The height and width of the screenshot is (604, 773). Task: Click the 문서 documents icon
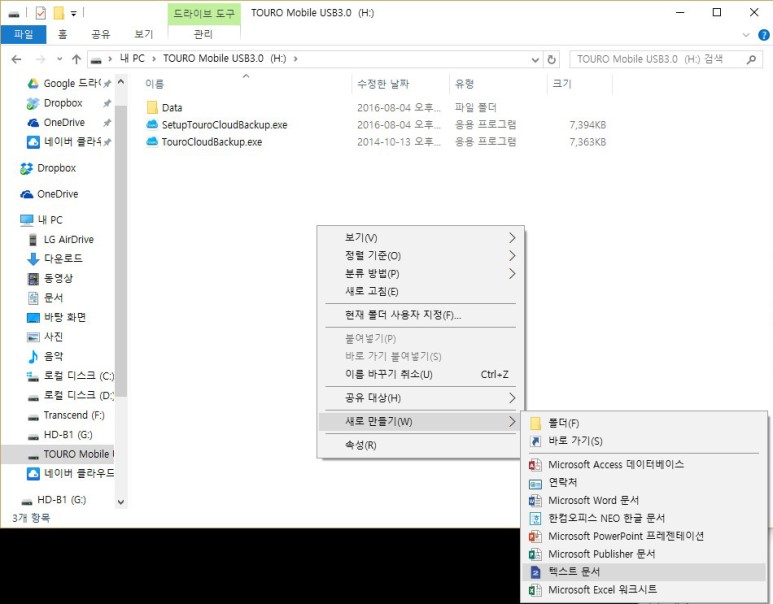pyautogui.click(x=33, y=298)
